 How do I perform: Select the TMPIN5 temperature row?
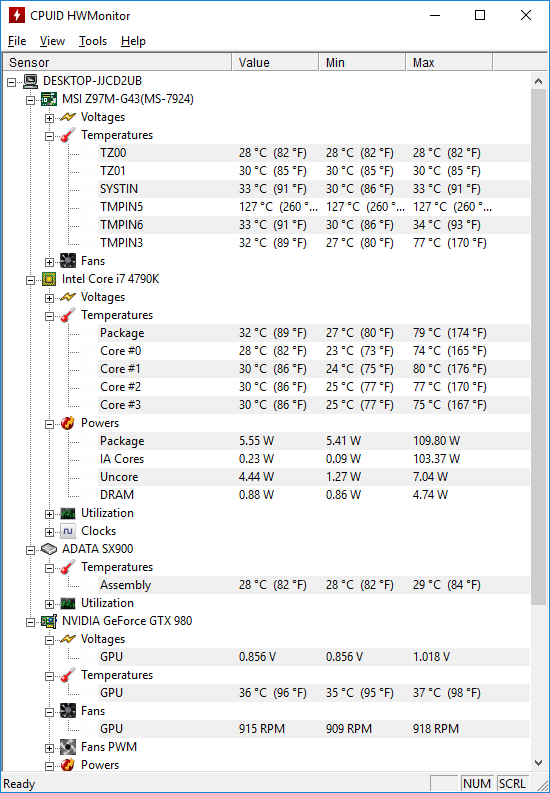(313, 207)
